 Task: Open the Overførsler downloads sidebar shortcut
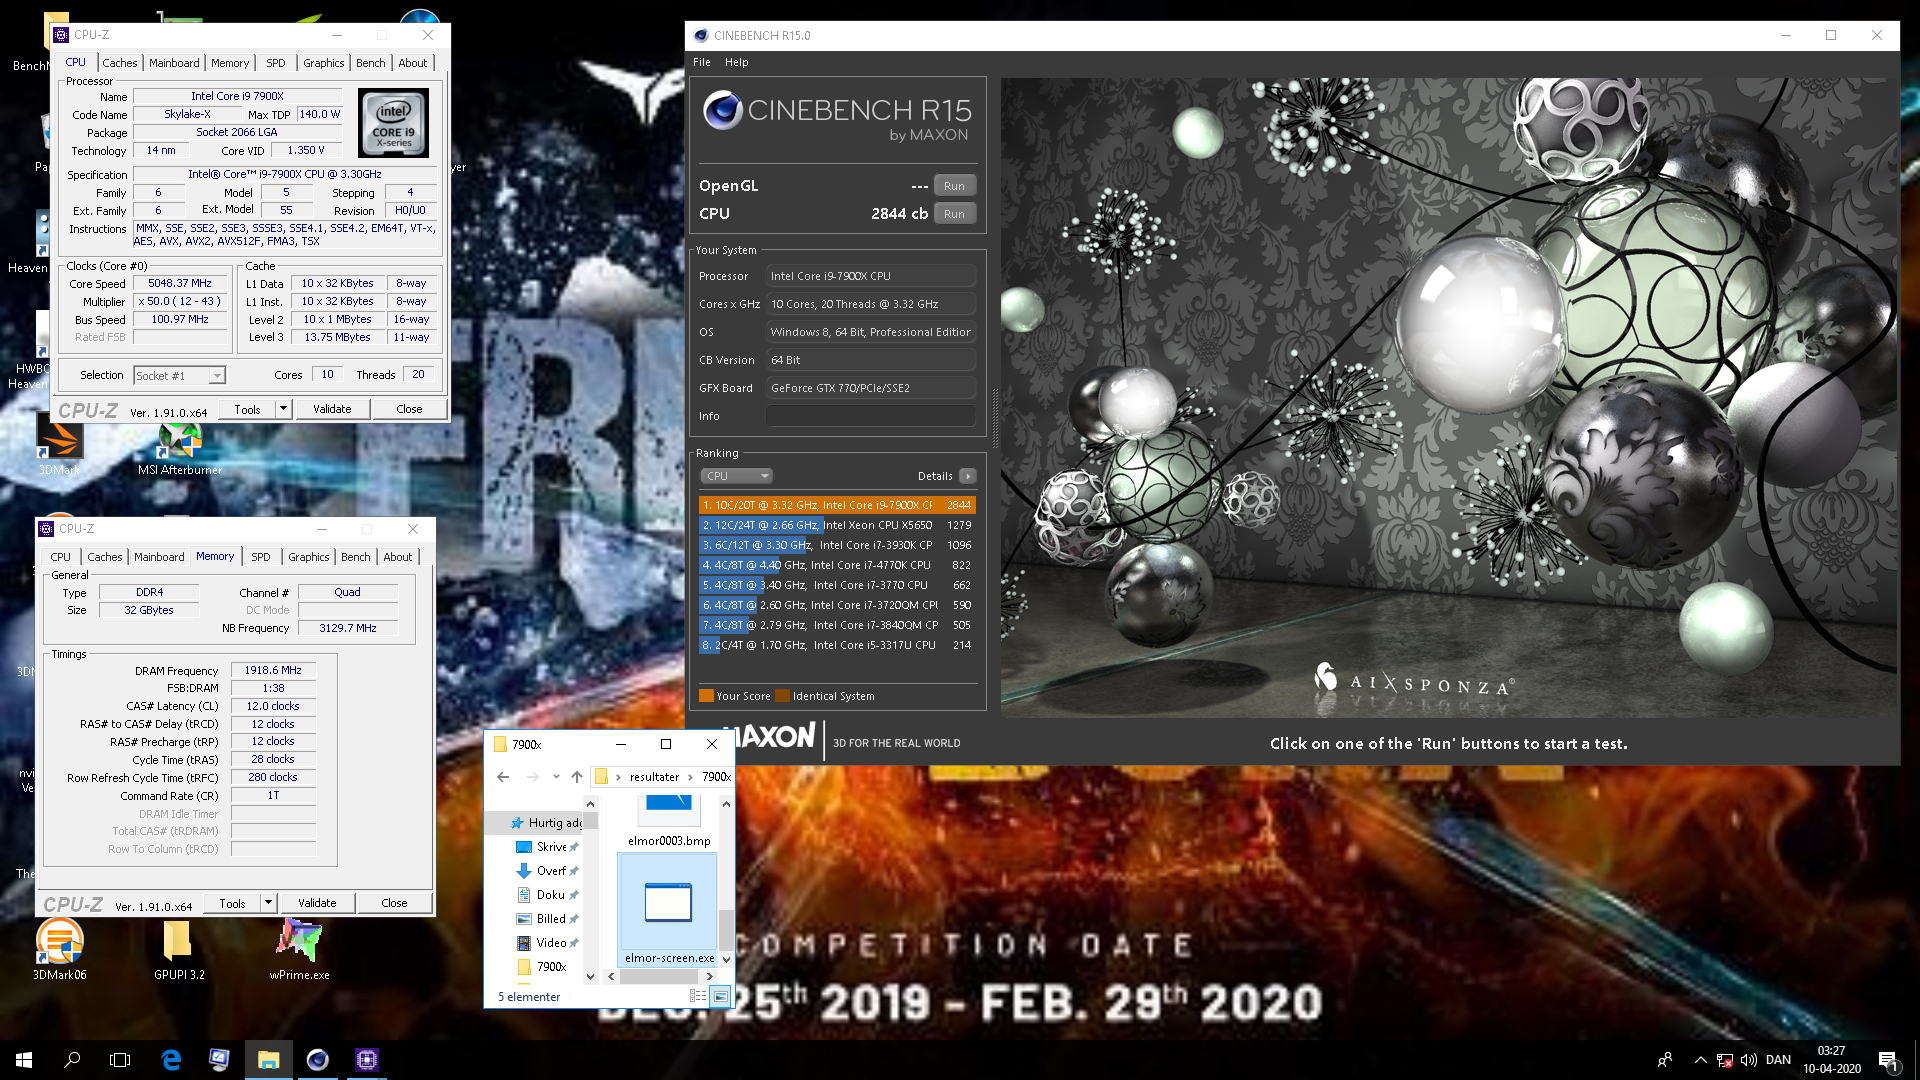(546, 871)
